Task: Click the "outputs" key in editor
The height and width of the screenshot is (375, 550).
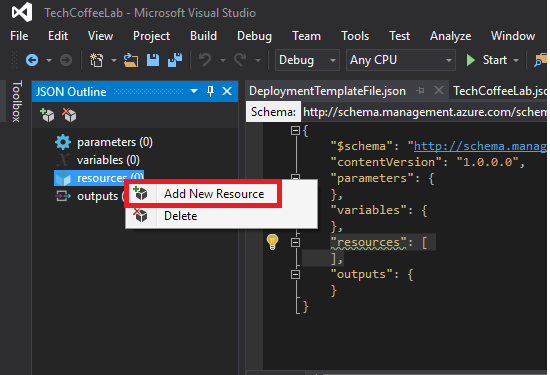Action: coord(362,274)
